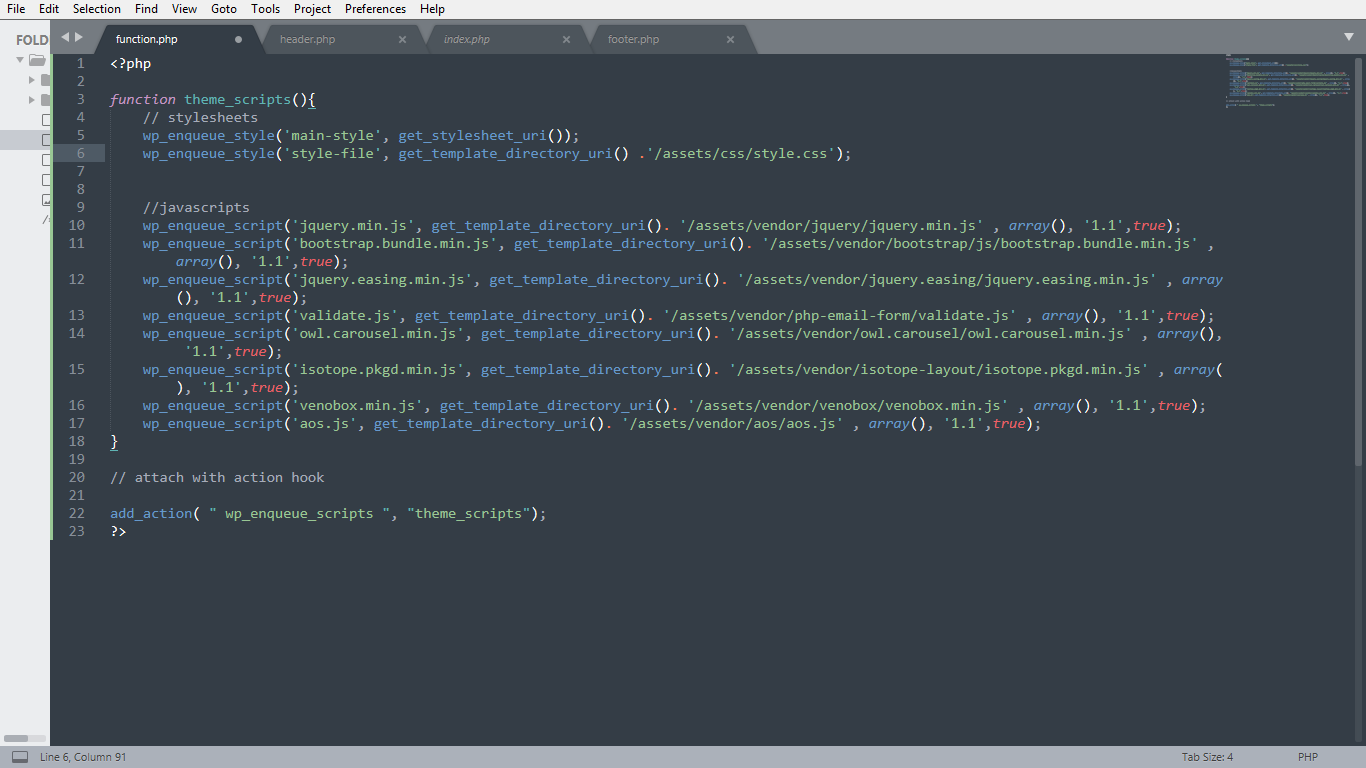Go to previous tab with left arrow
The image size is (1366, 768).
click(x=65, y=37)
